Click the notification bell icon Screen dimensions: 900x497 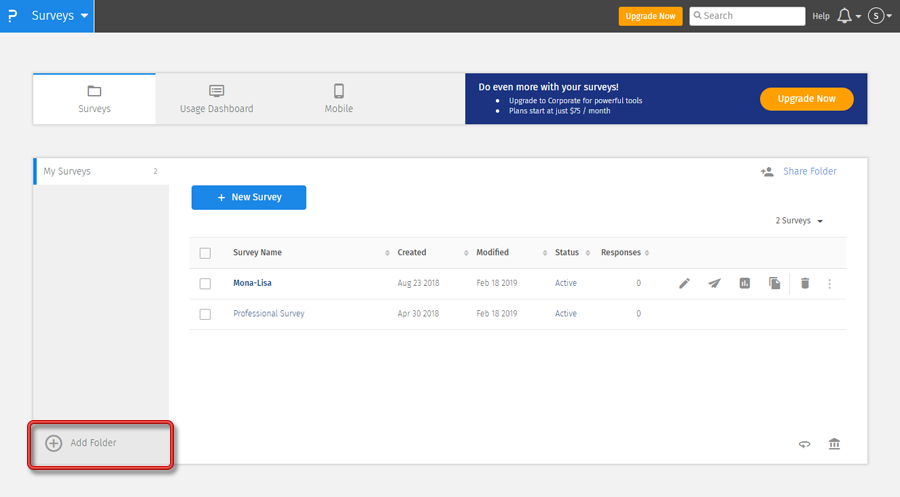(x=845, y=16)
